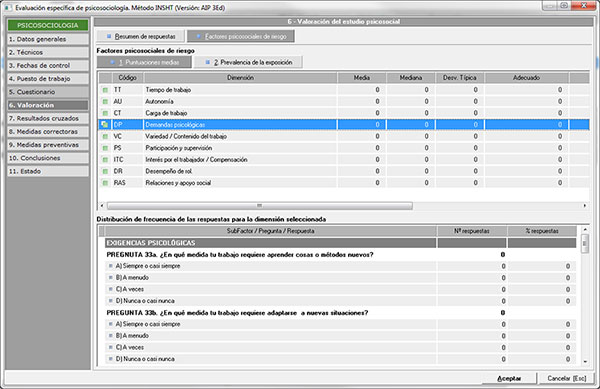Click the icon of the selected DP row
The width and height of the screenshot is (600, 389).
coord(105,125)
